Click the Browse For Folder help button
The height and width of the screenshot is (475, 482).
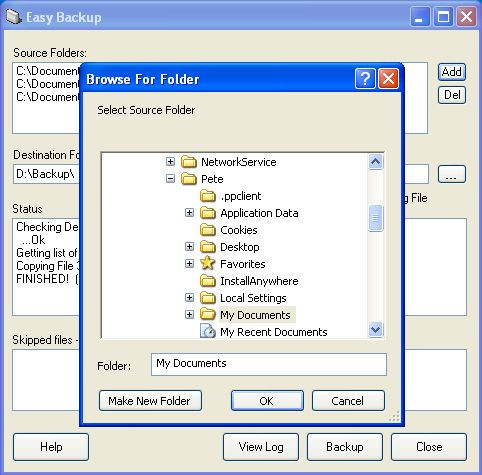point(365,79)
